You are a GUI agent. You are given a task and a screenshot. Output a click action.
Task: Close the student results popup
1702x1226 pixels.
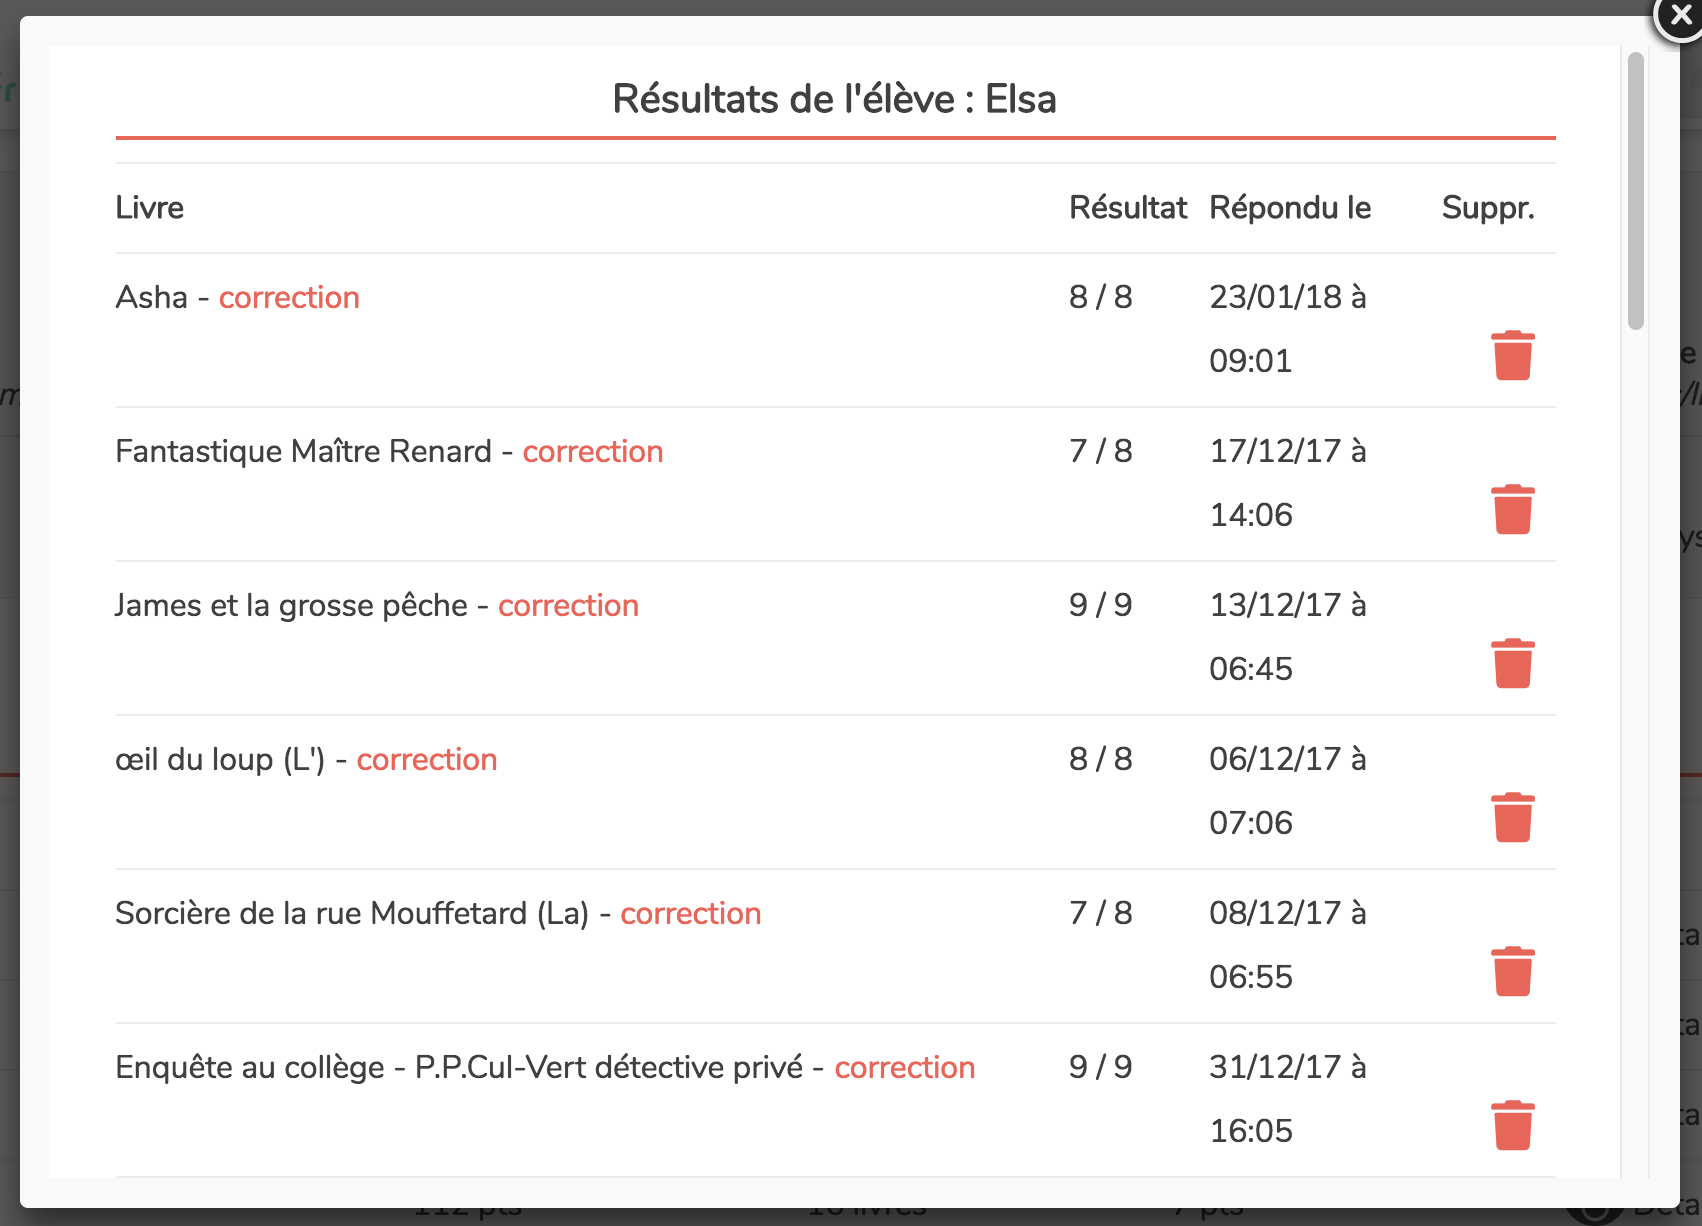[x=1679, y=17]
